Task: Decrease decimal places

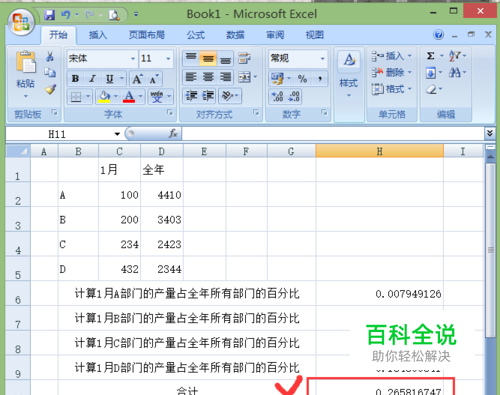Action: pos(294,97)
